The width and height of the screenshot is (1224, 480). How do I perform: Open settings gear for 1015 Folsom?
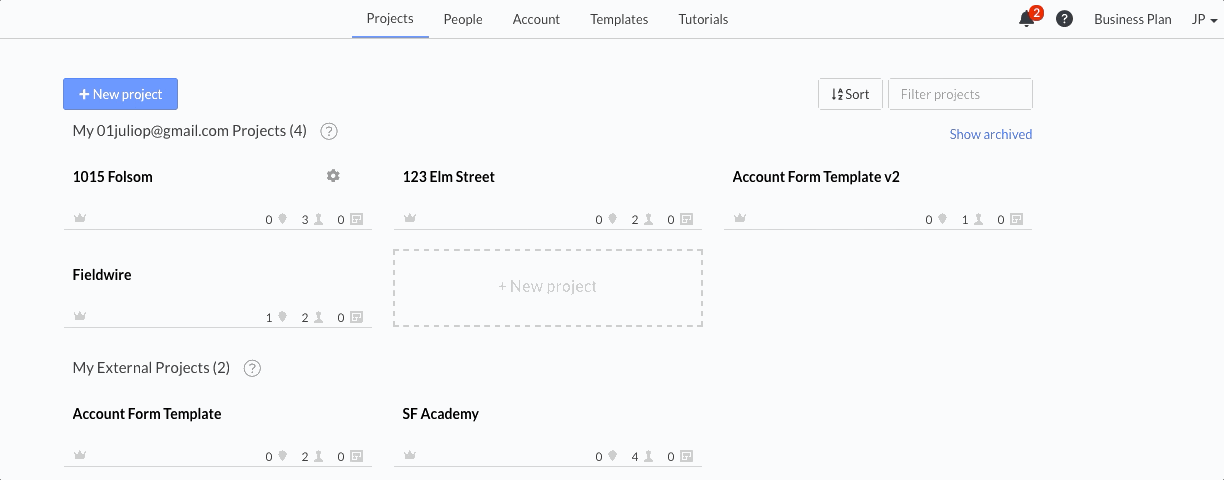coord(333,176)
